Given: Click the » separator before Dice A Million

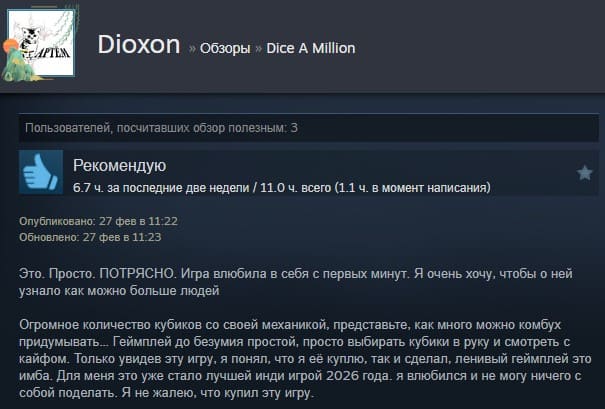Looking at the screenshot, I should [258, 49].
